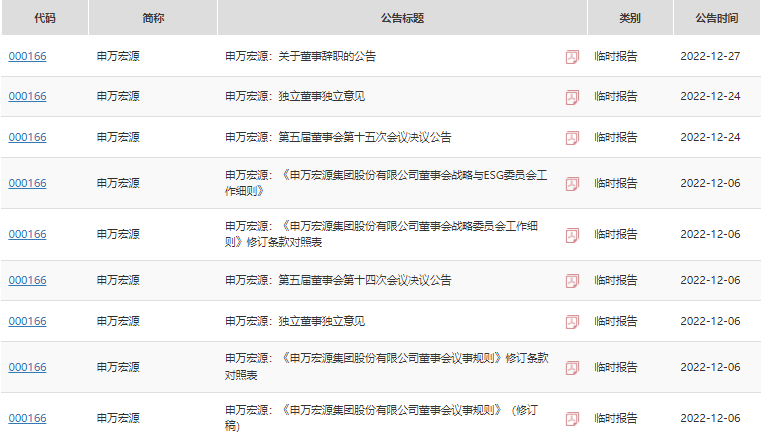Open PDF icon for 战略委员会工作细则修订条款对照表
761x443 pixels.
click(572, 235)
